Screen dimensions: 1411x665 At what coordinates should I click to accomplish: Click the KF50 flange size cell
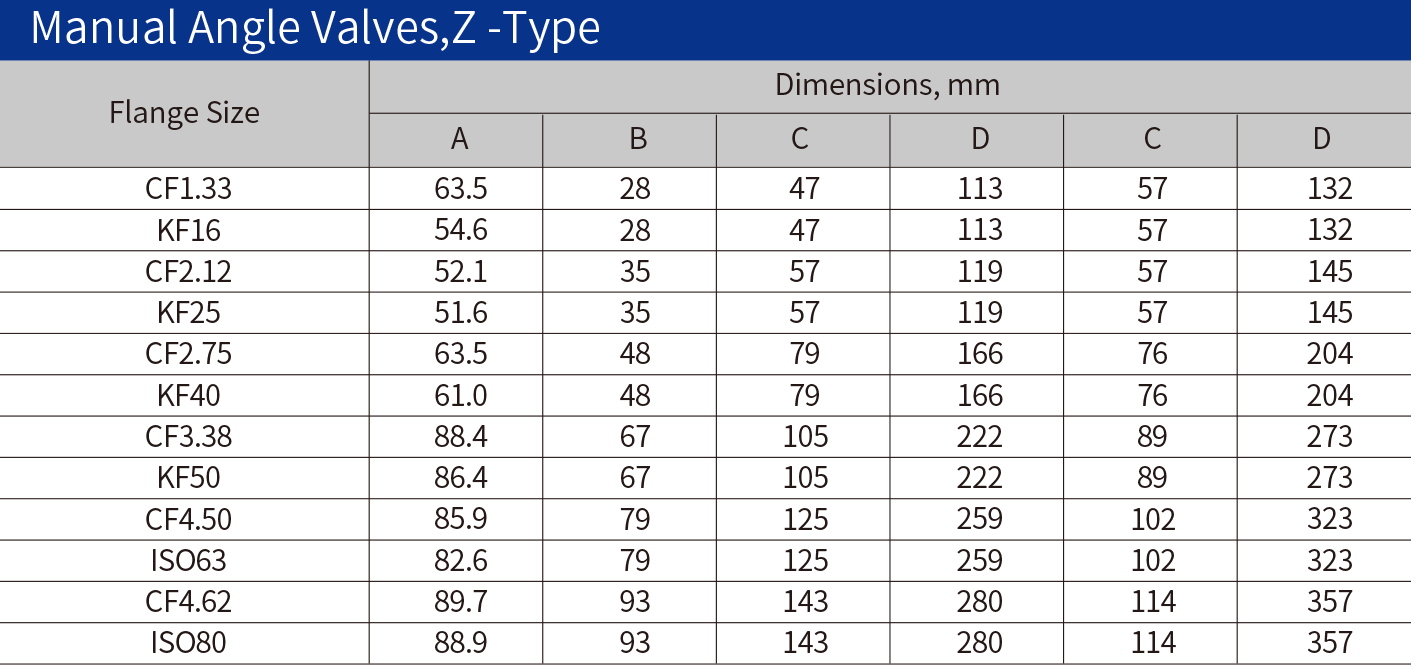(x=189, y=478)
